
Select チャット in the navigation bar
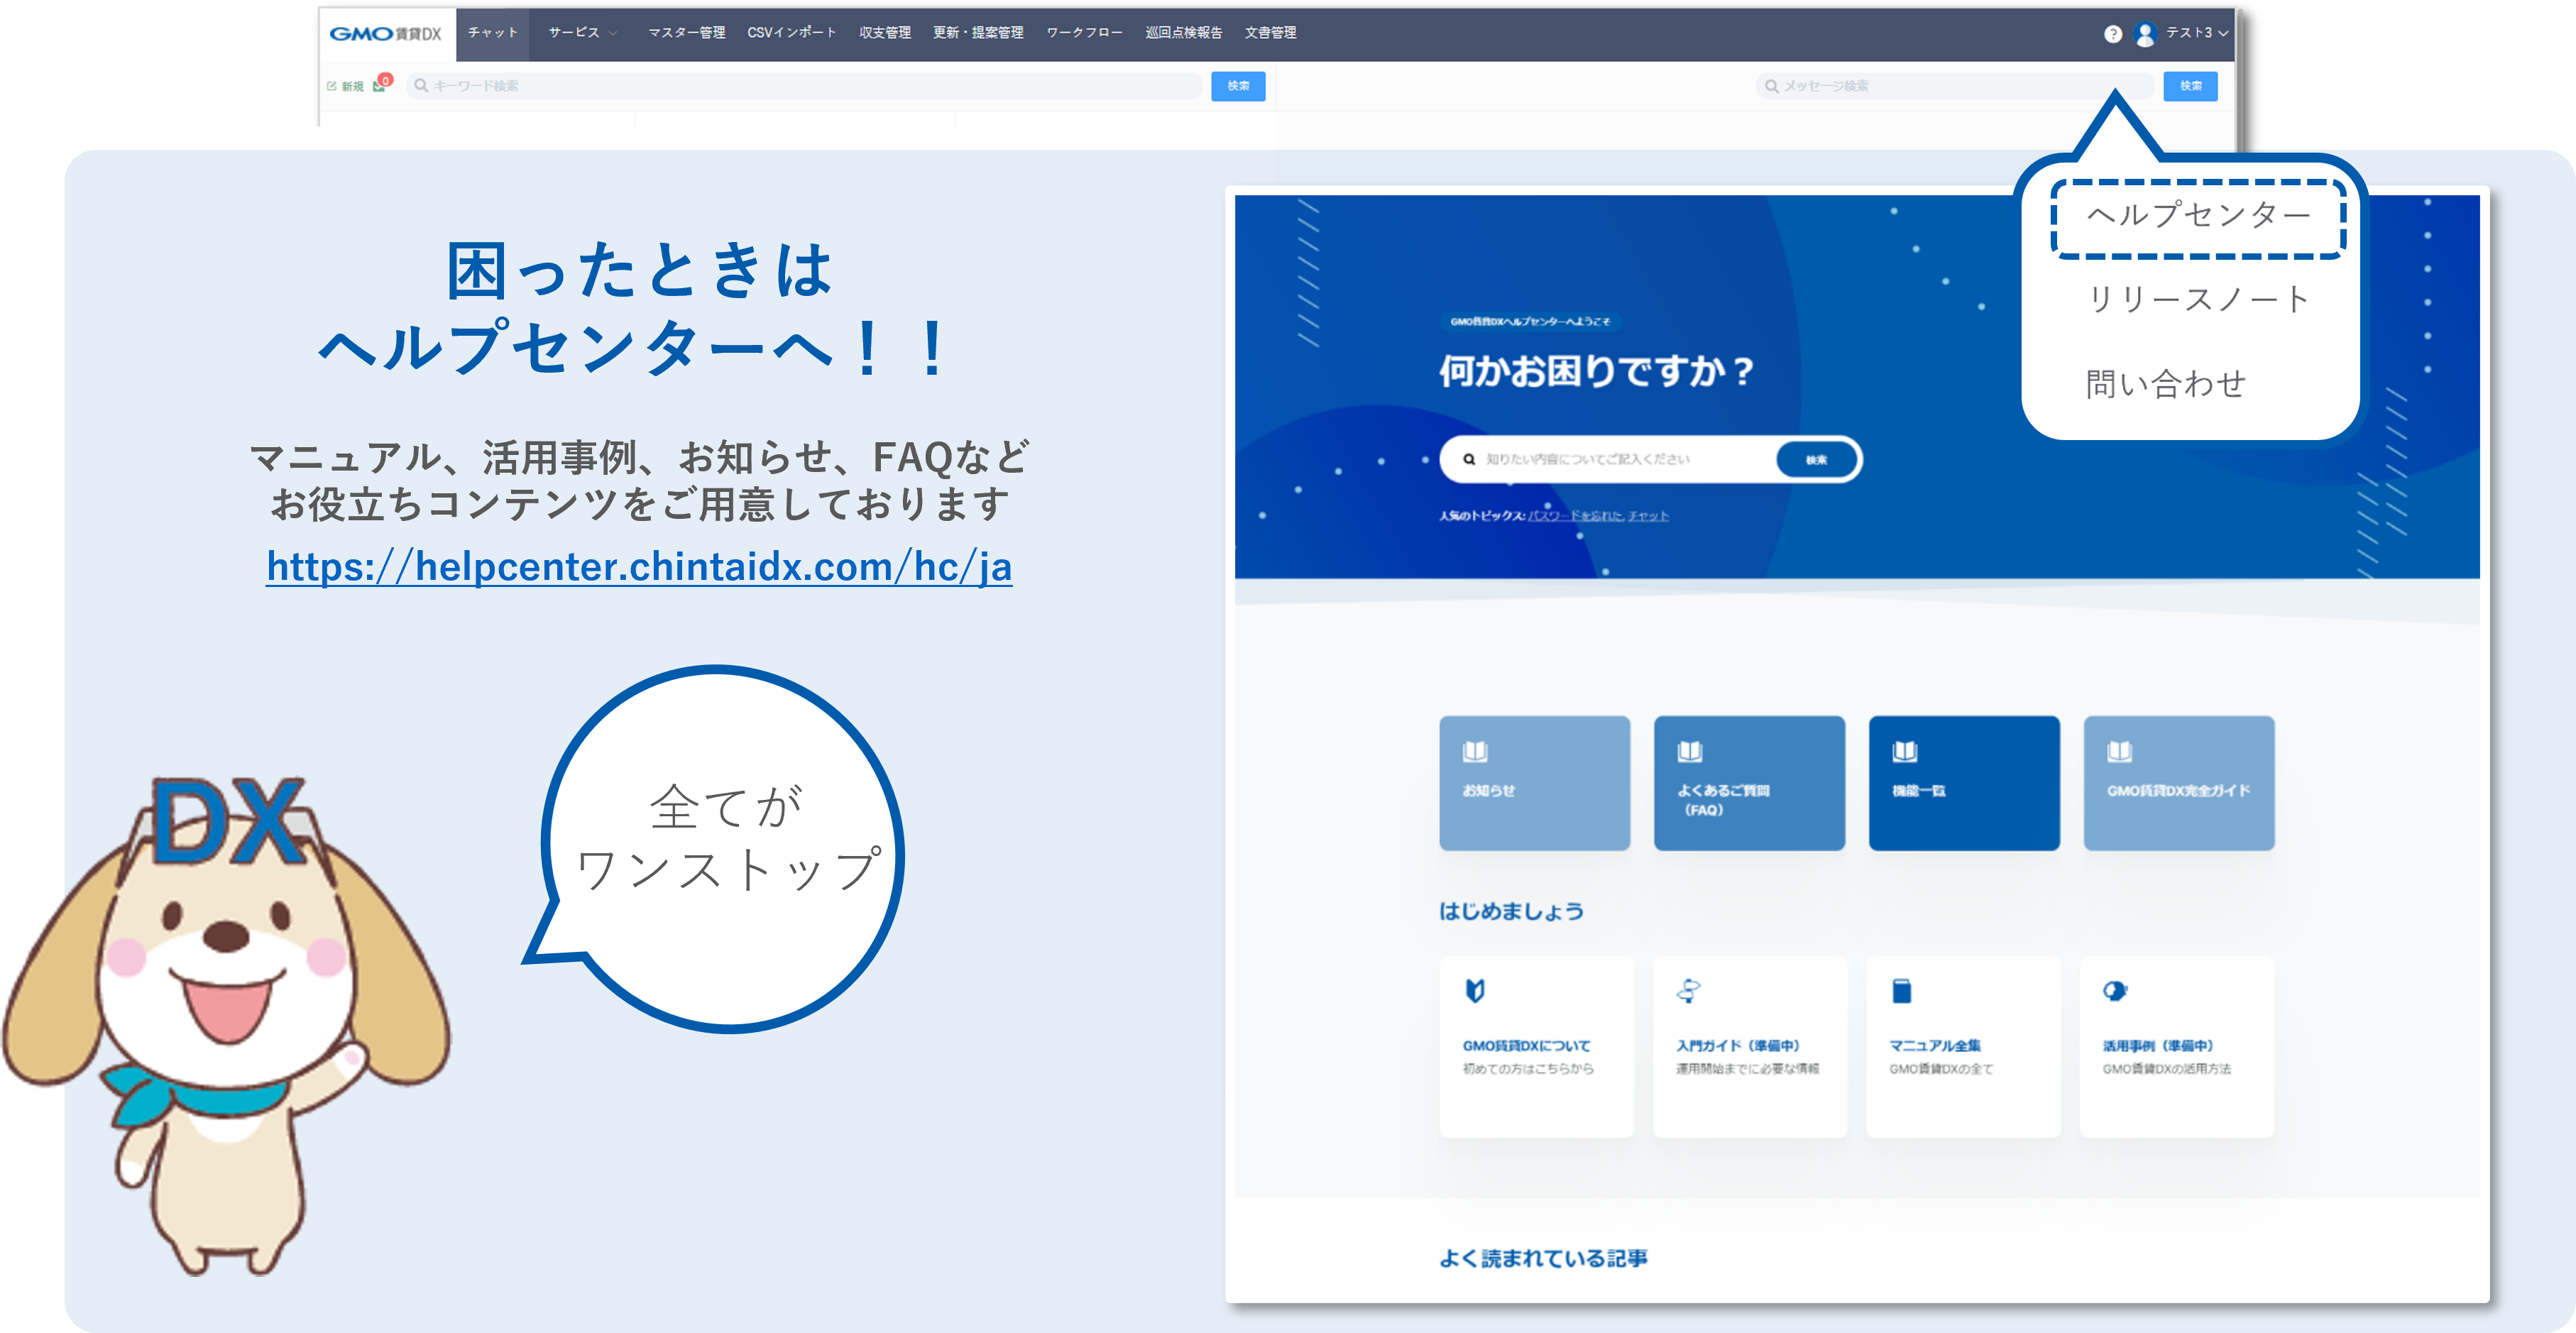[x=494, y=31]
